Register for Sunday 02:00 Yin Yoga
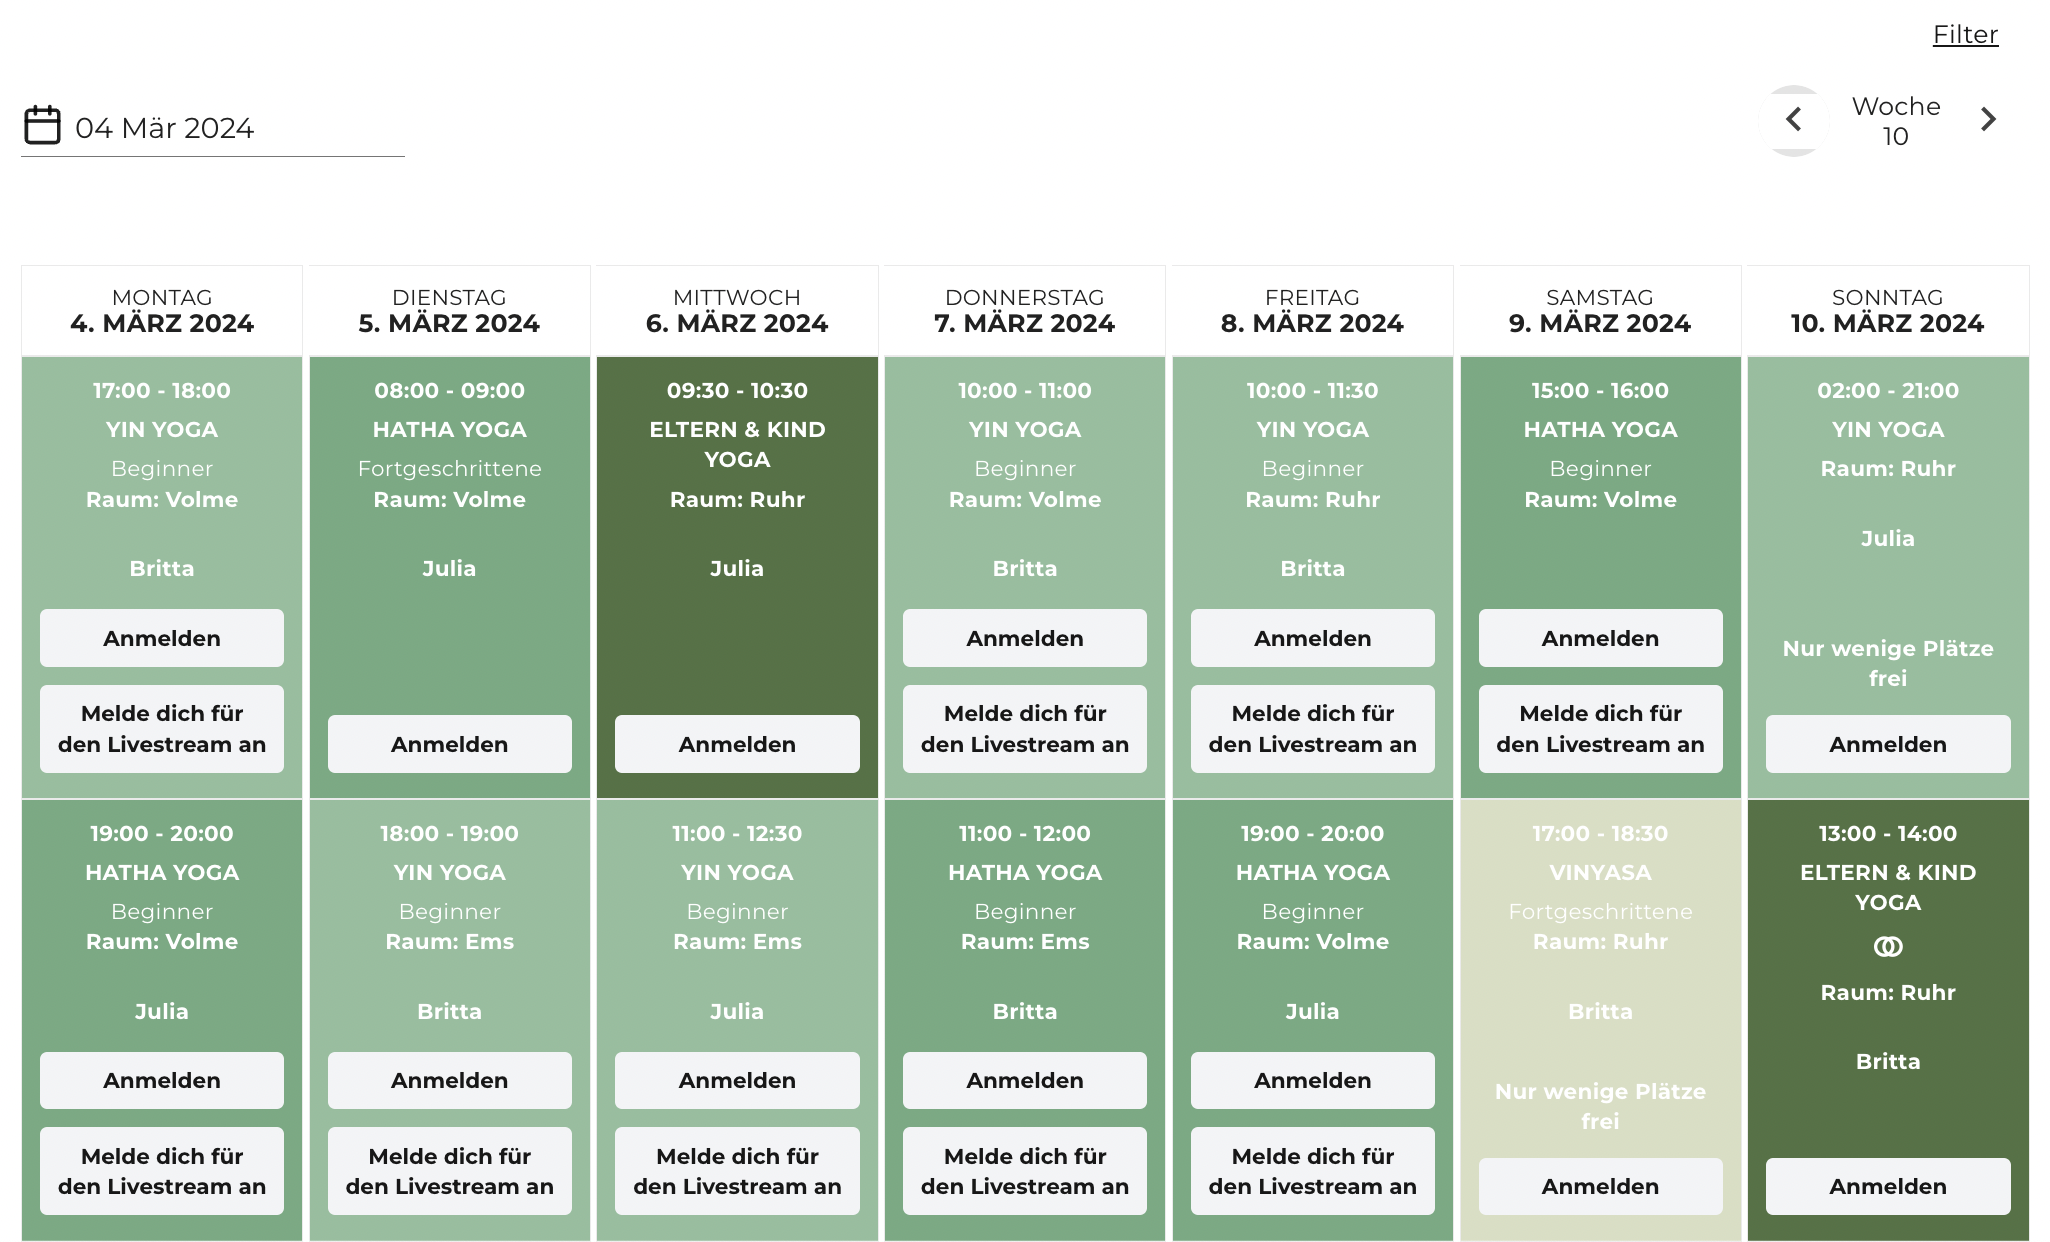 point(1887,744)
